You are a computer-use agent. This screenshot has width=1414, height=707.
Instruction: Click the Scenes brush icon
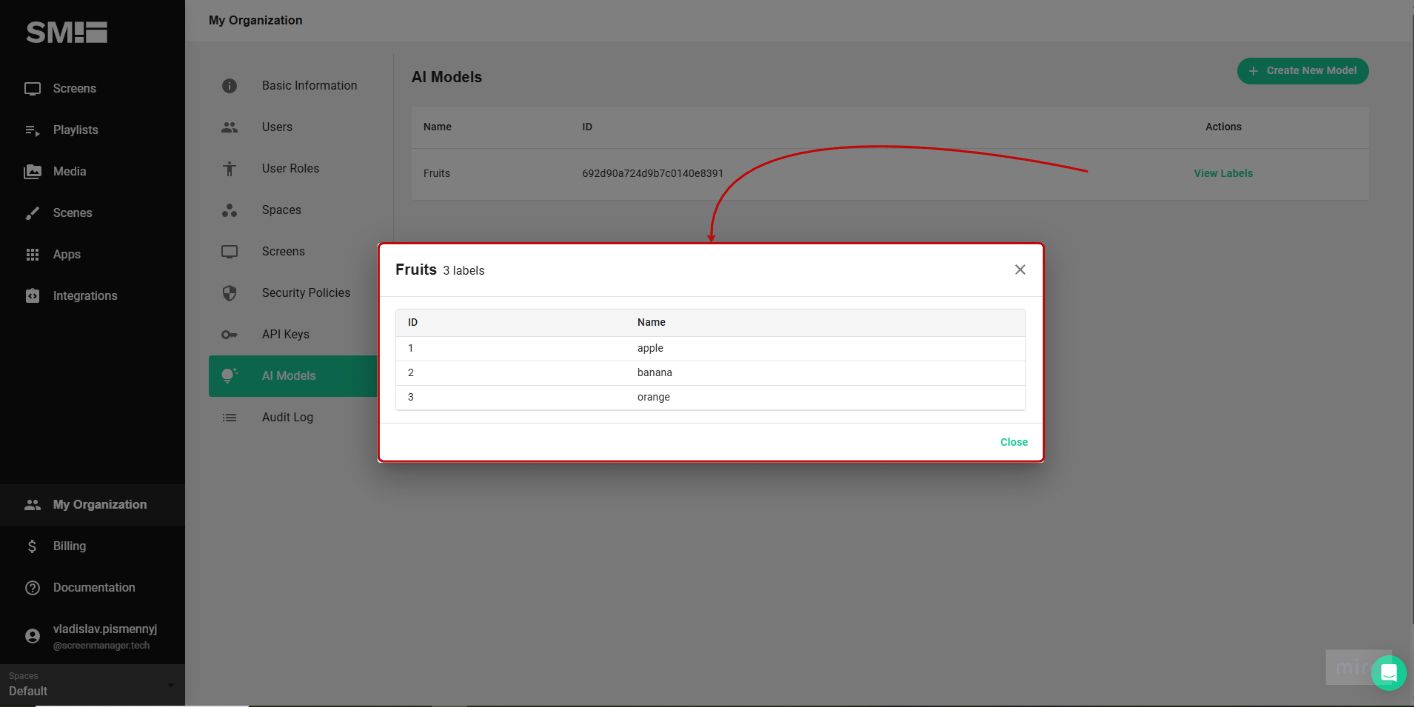tap(33, 213)
